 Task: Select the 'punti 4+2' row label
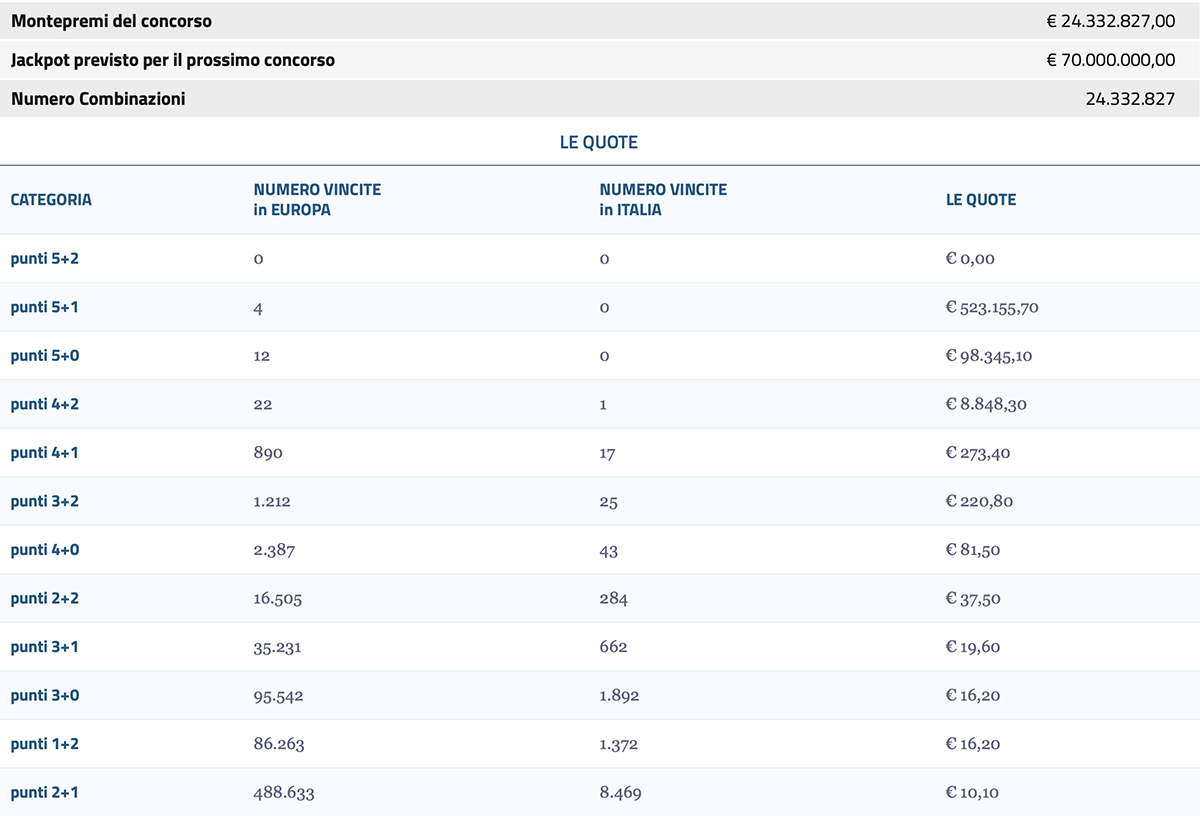44,404
